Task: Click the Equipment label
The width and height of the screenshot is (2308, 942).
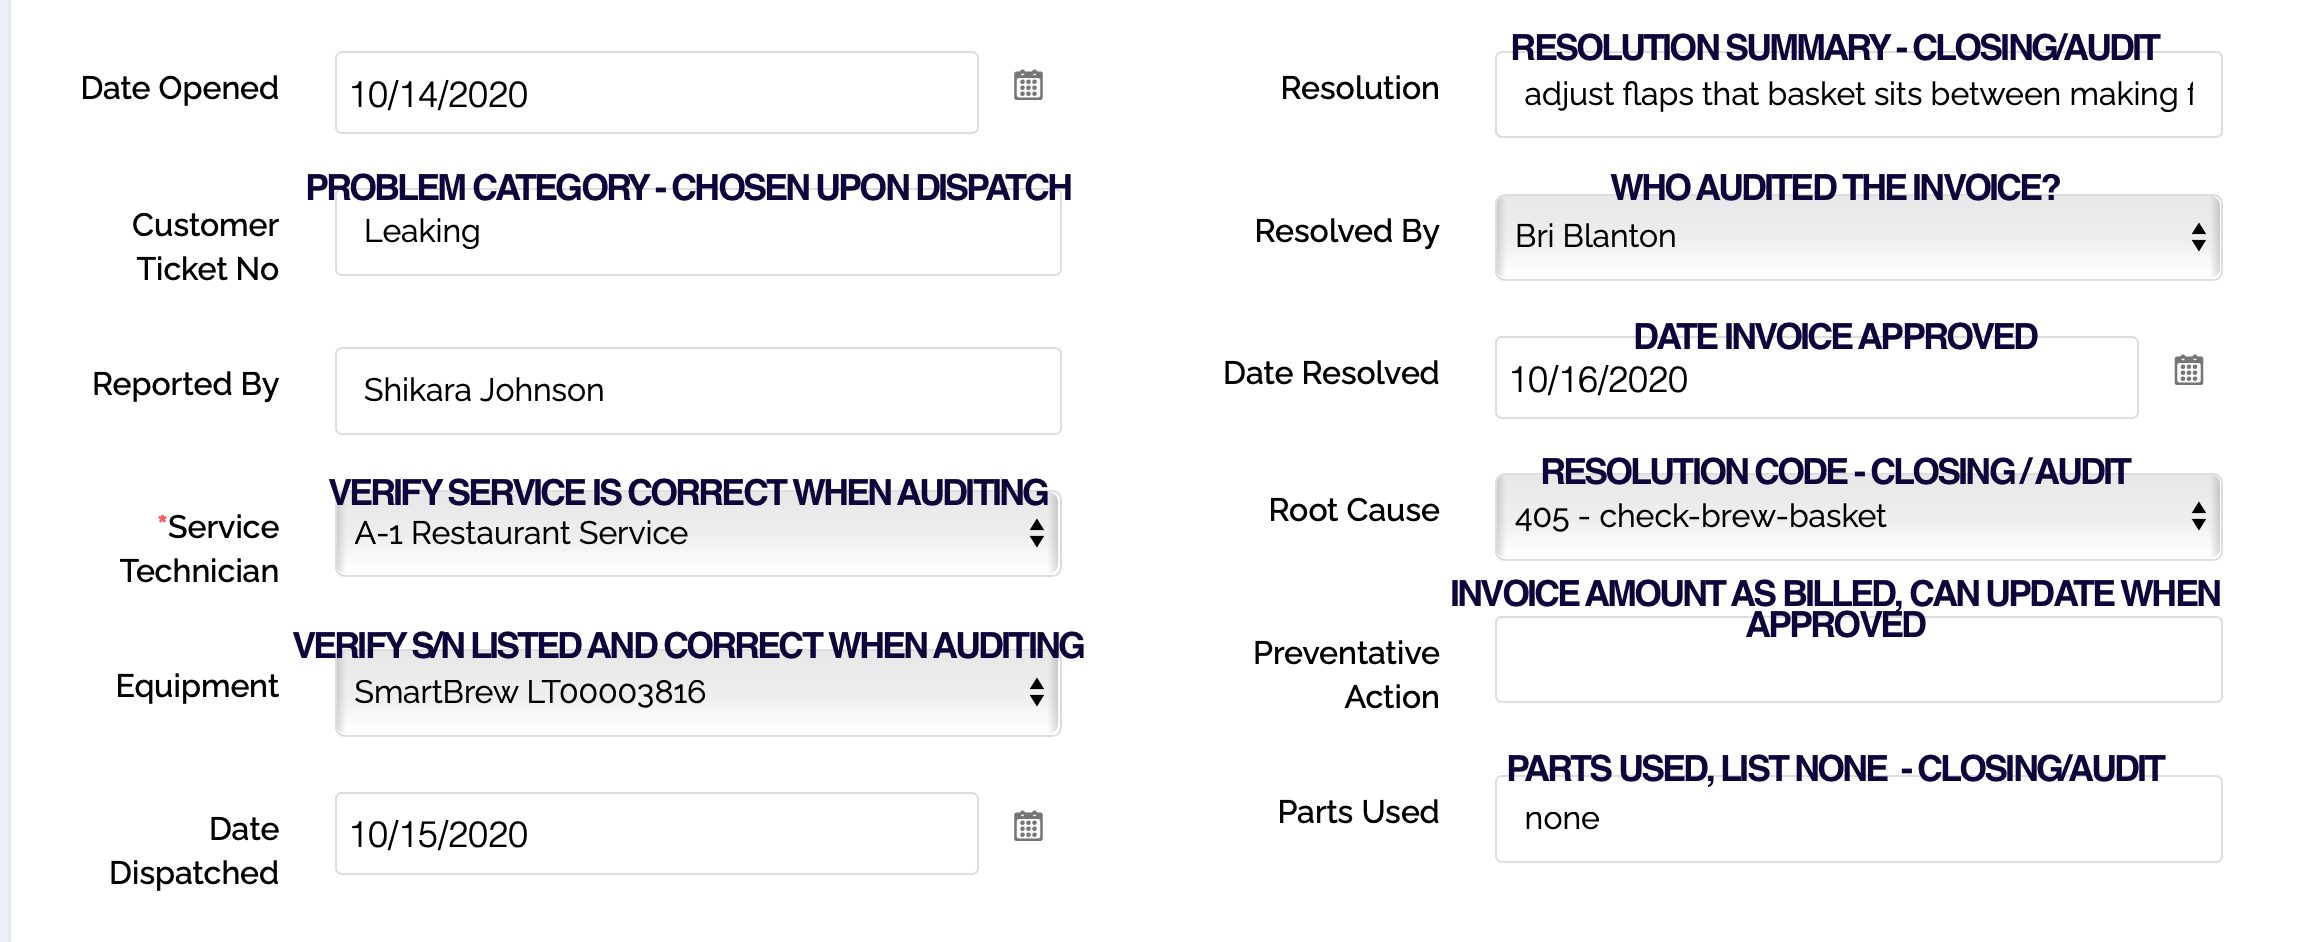Action: 197,686
